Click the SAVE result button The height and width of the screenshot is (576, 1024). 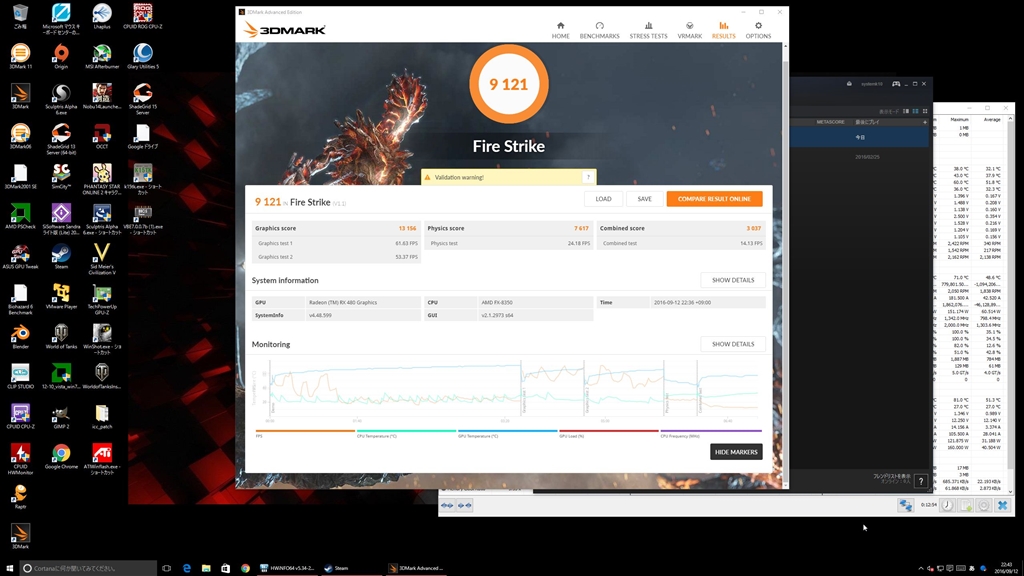(645, 199)
